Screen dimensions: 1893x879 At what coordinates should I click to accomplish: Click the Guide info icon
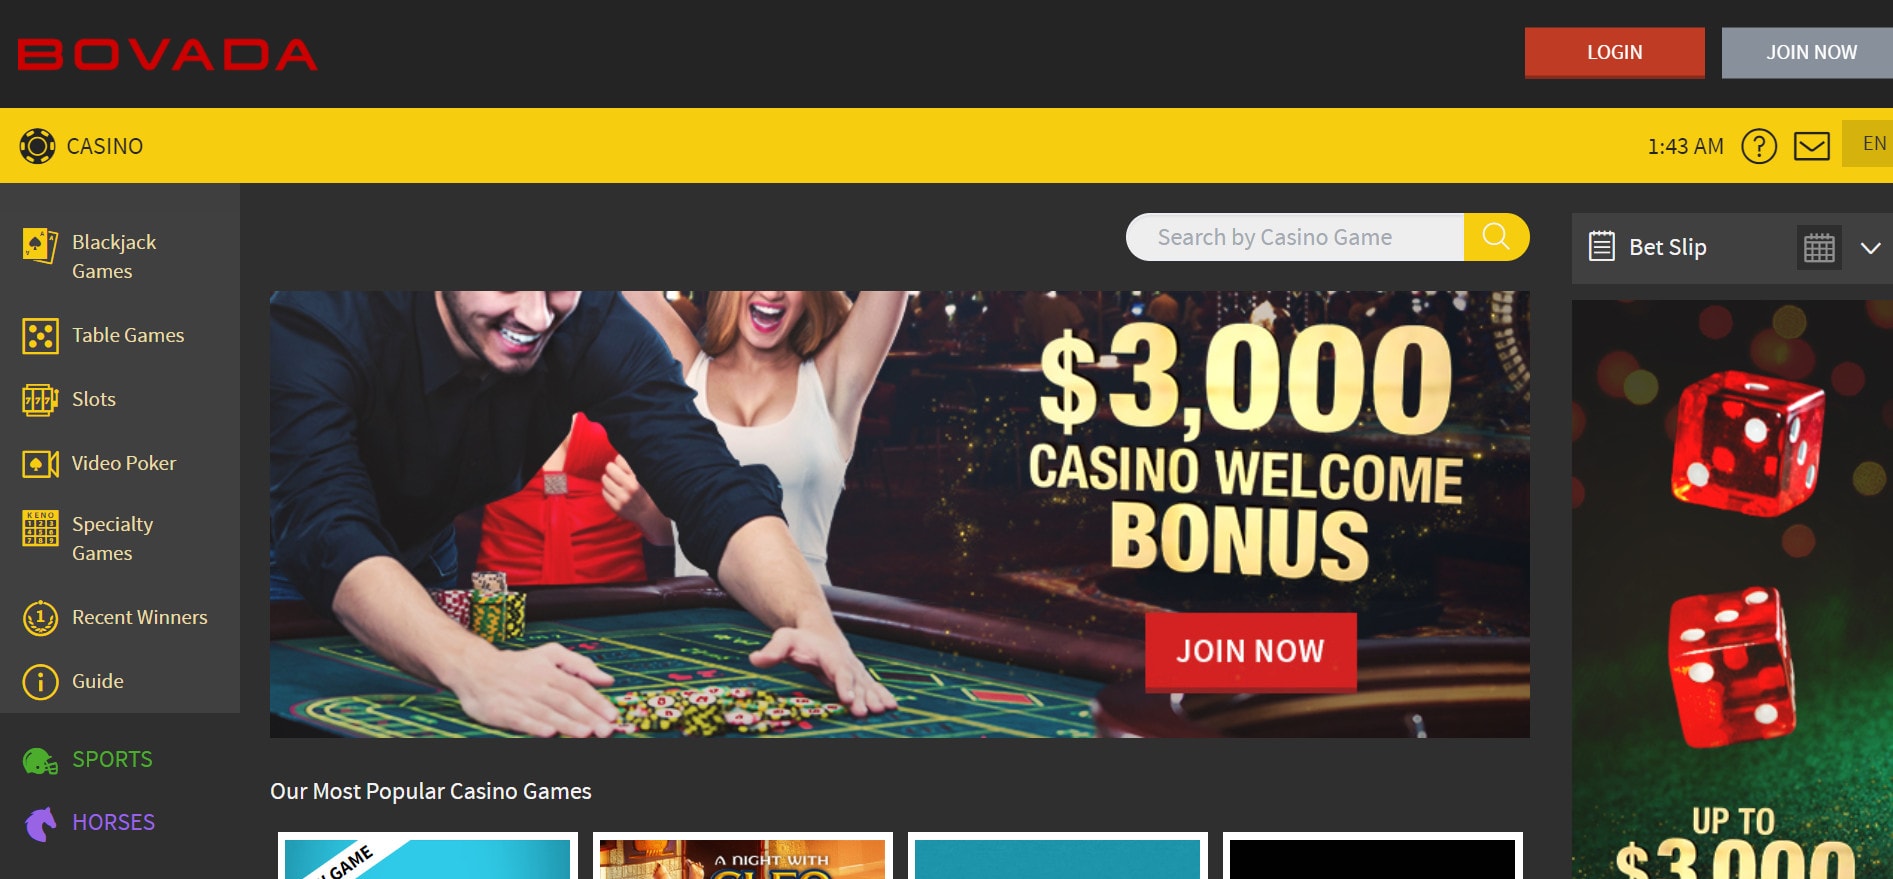point(40,682)
